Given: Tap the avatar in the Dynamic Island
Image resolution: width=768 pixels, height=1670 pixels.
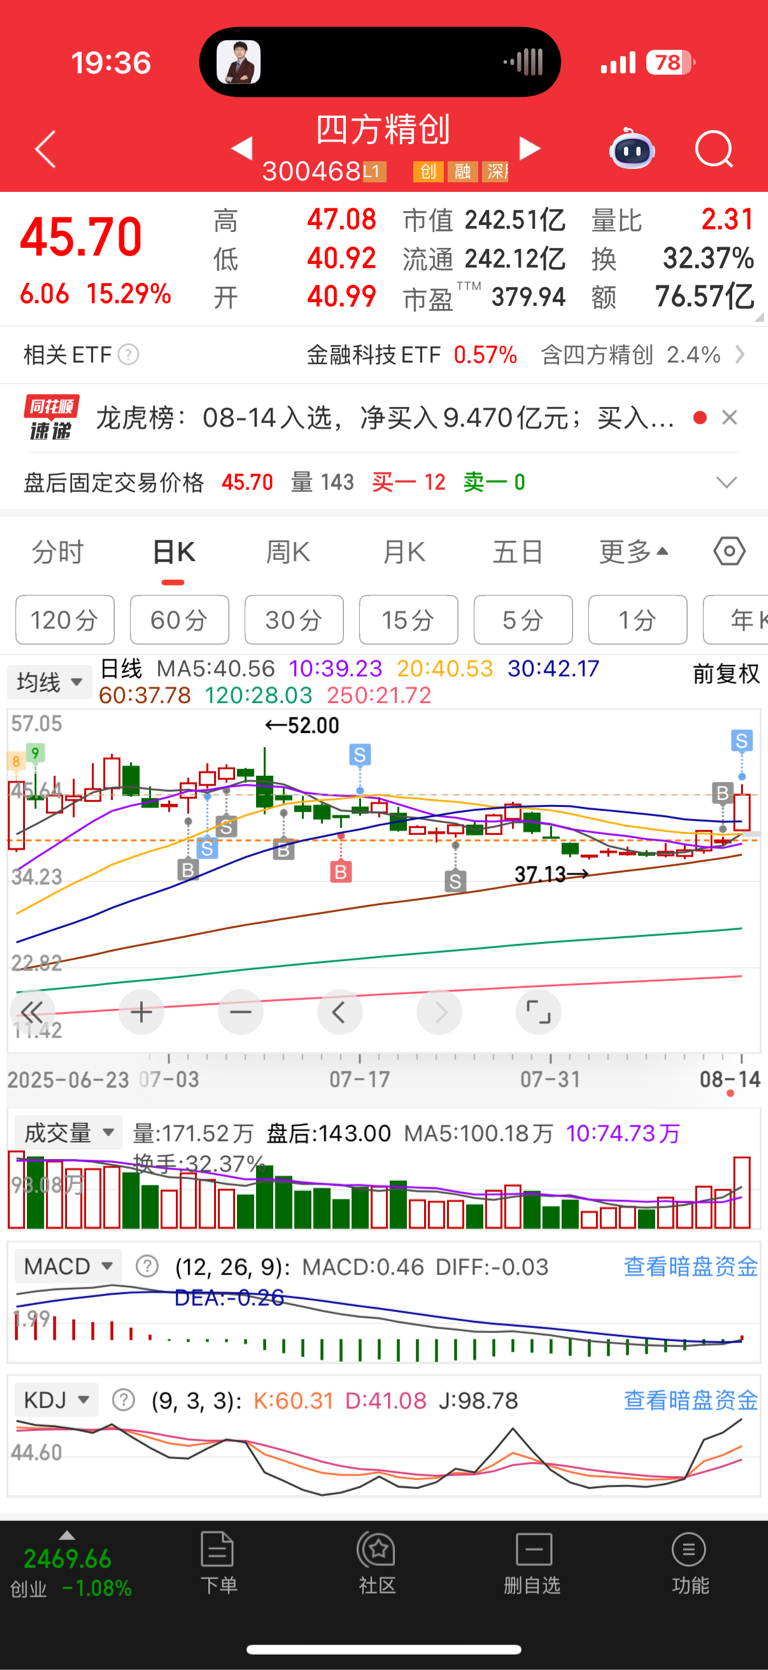Looking at the screenshot, I should click(x=238, y=63).
